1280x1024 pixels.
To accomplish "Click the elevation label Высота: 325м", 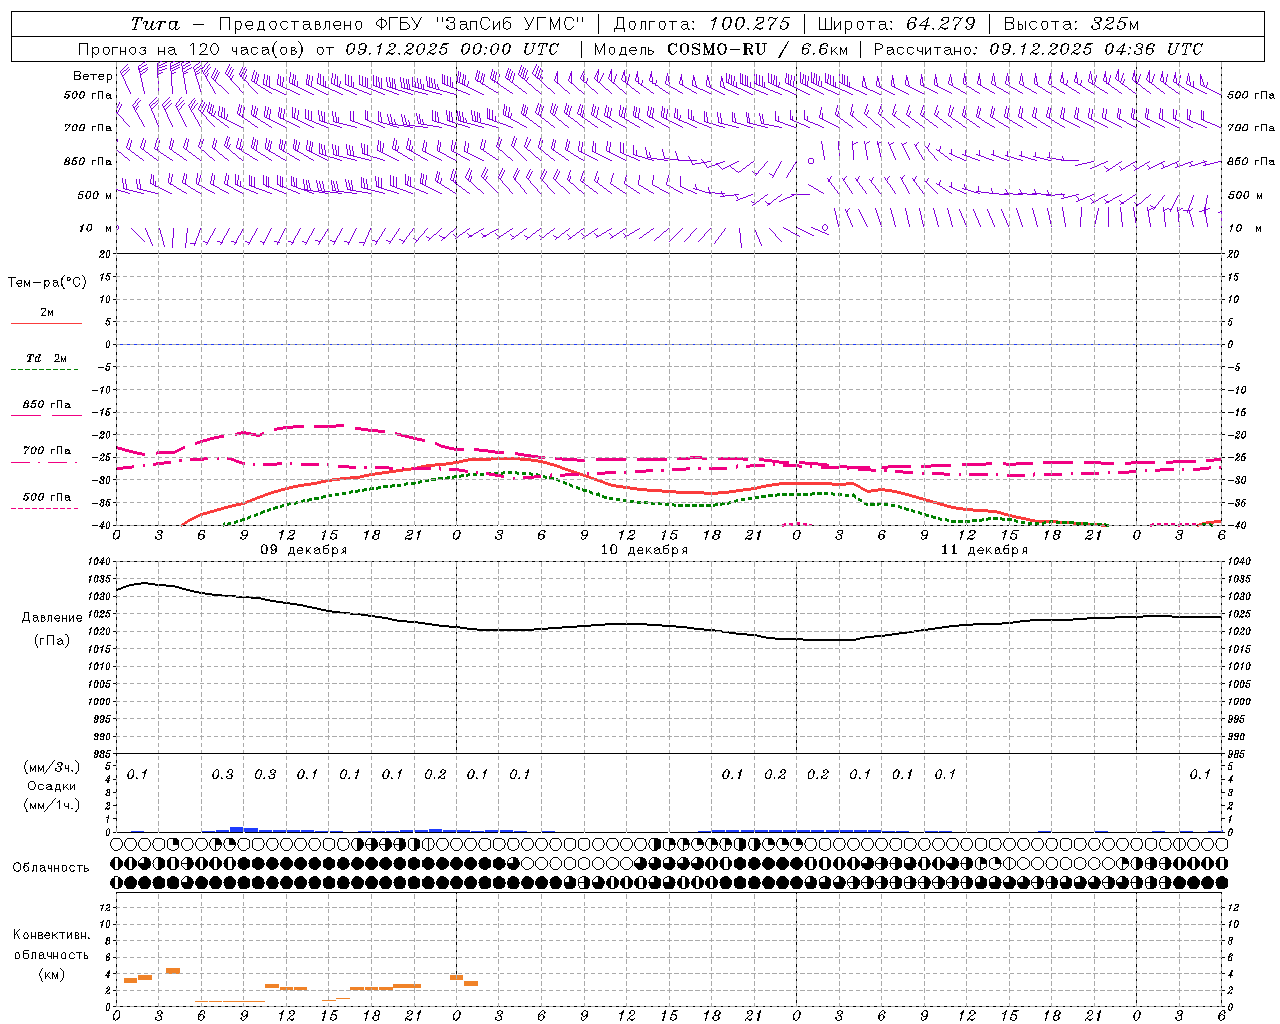I will [x=1071, y=24].
